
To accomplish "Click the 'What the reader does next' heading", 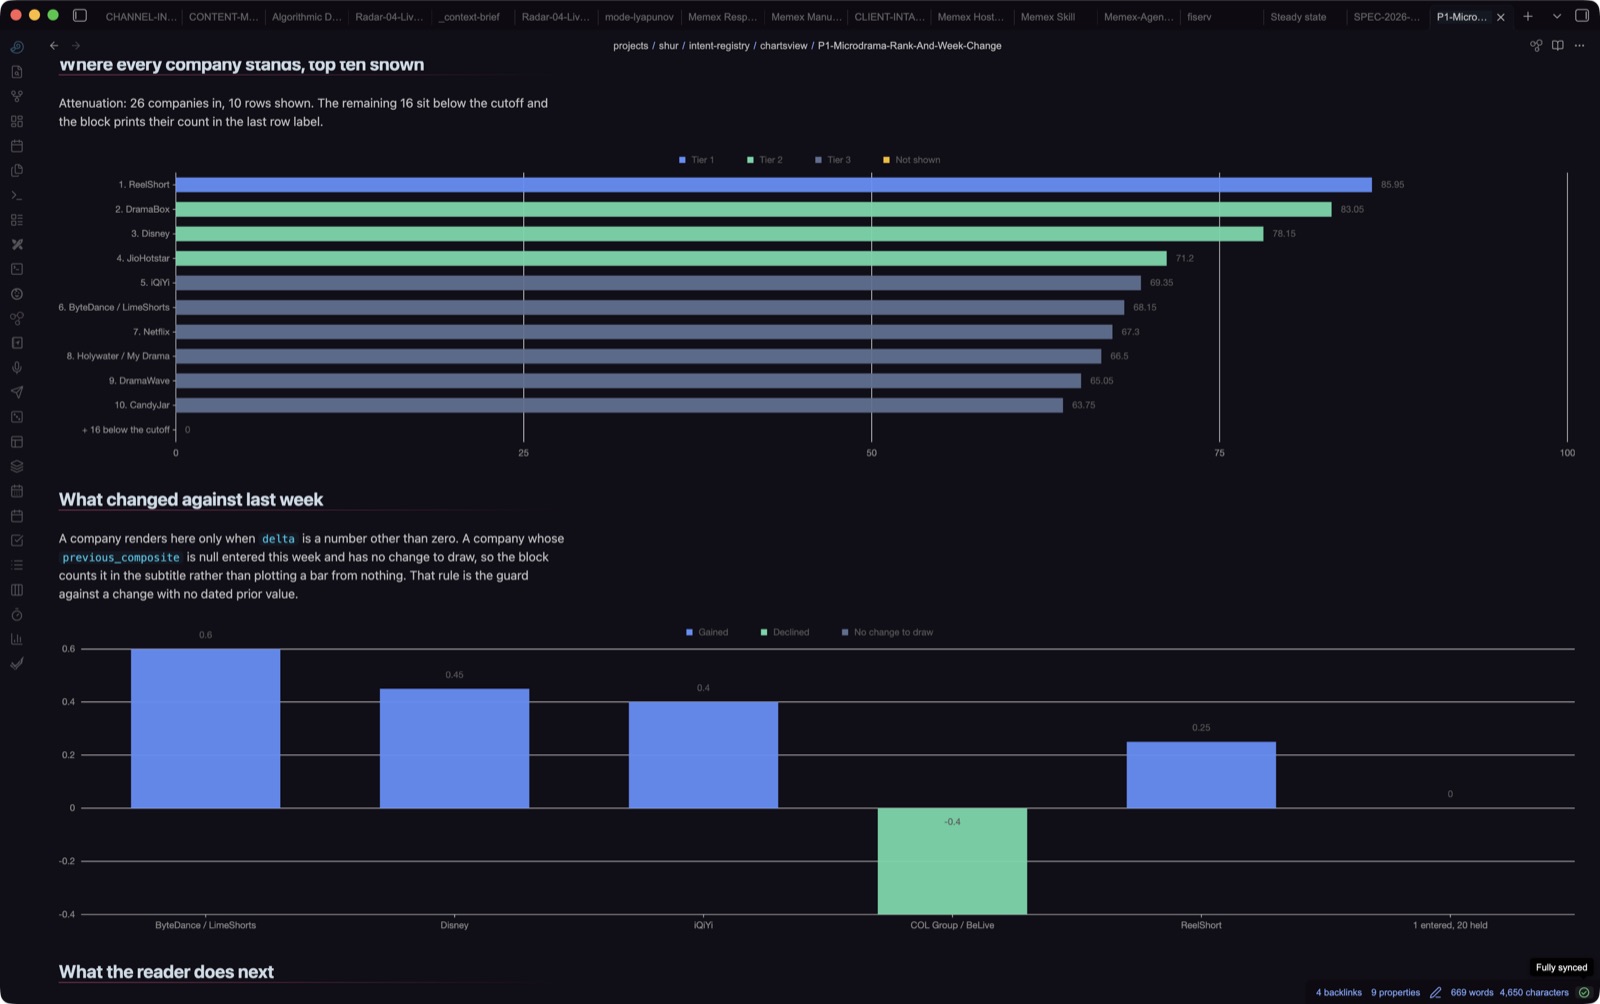I will pyautogui.click(x=166, y=972).
